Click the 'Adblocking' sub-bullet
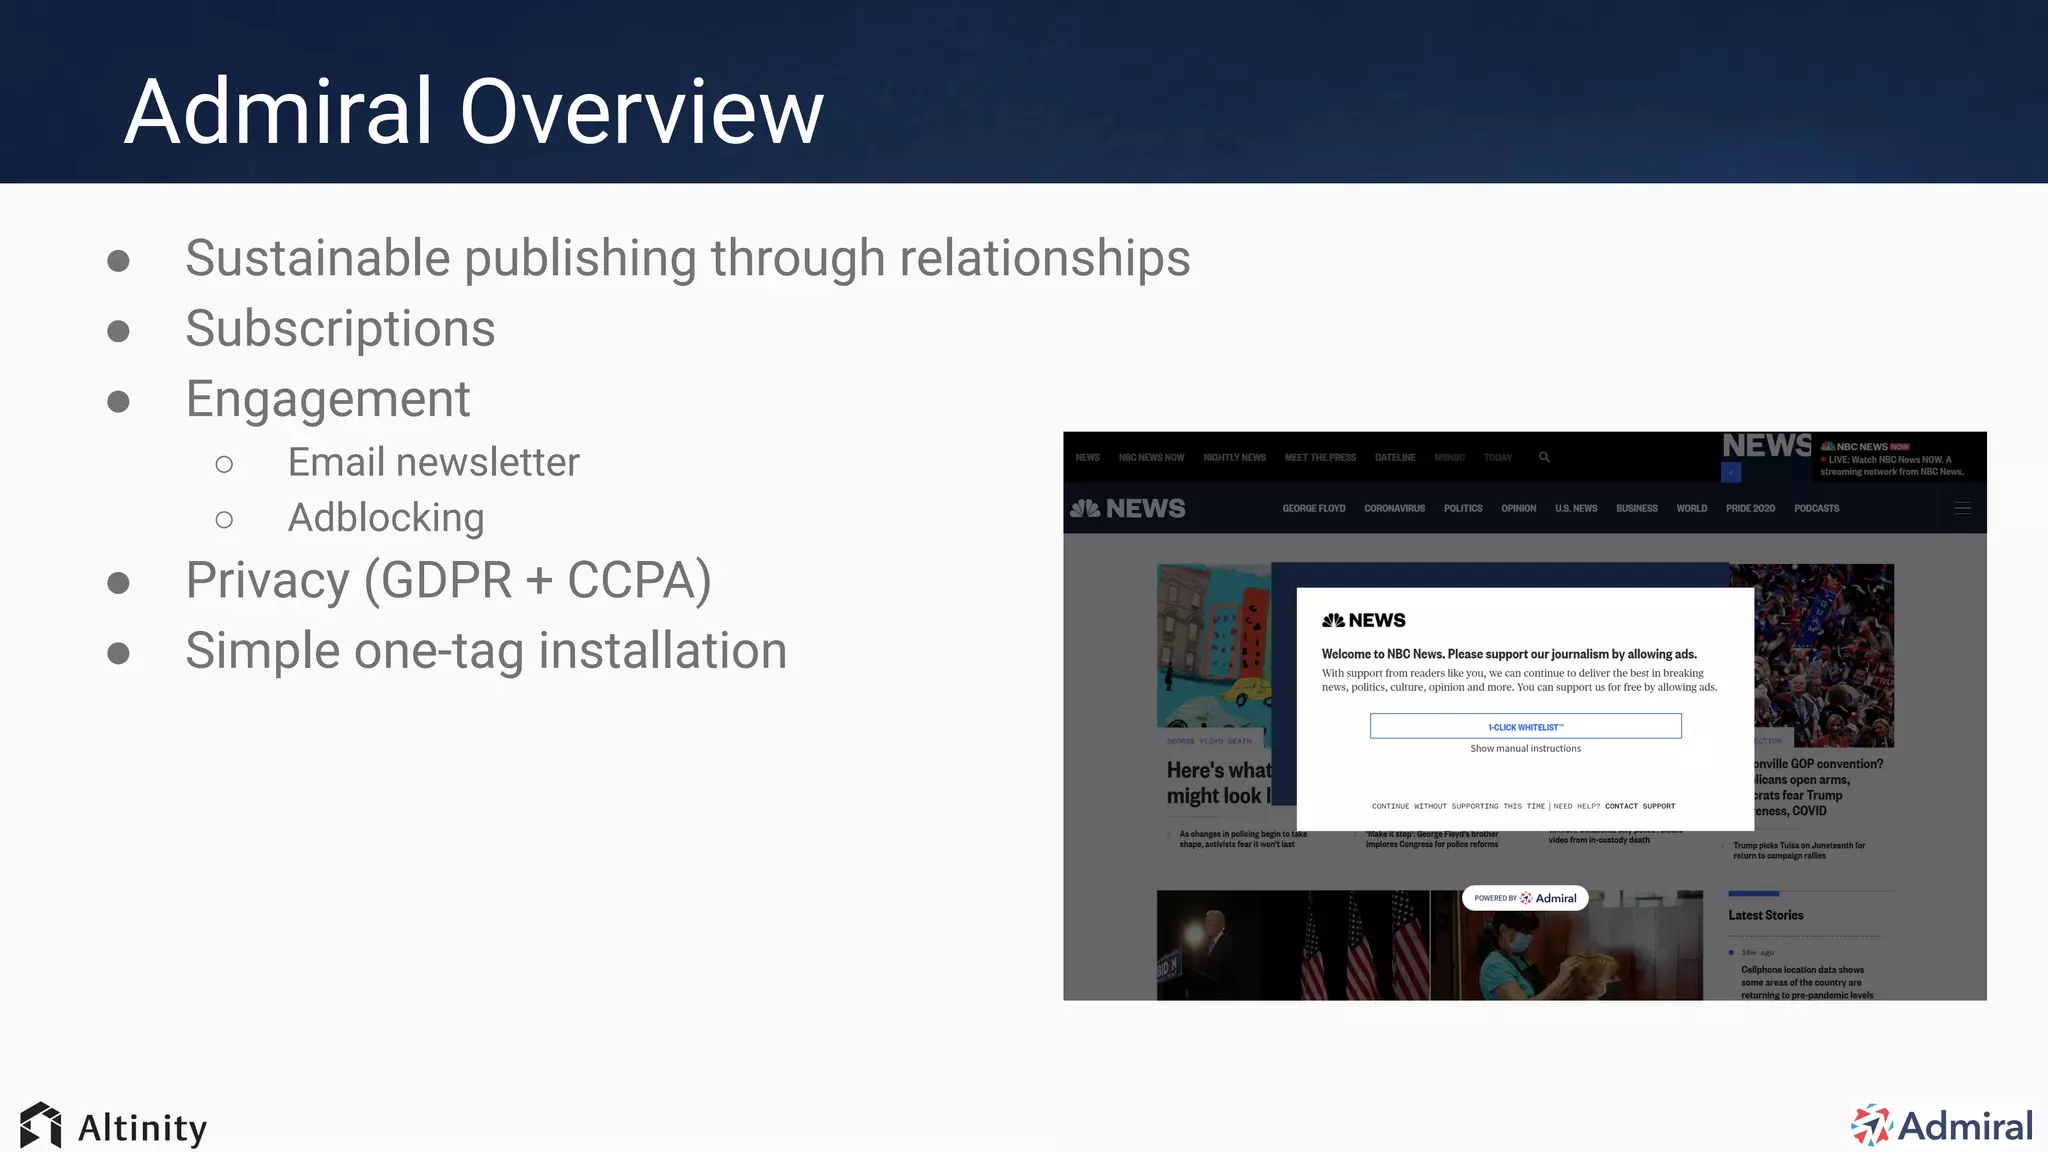 tap(386, 518)
